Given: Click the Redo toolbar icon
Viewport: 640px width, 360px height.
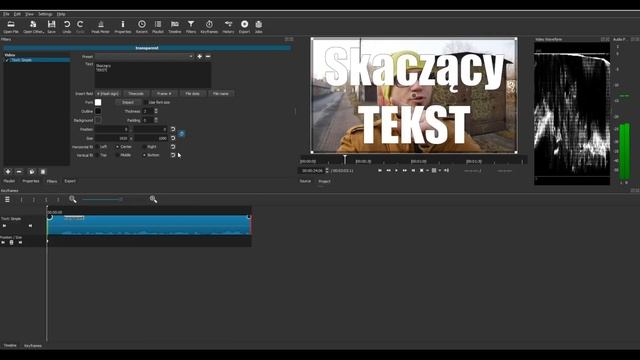Looking at the screenshot, I should tap(80, 27).
